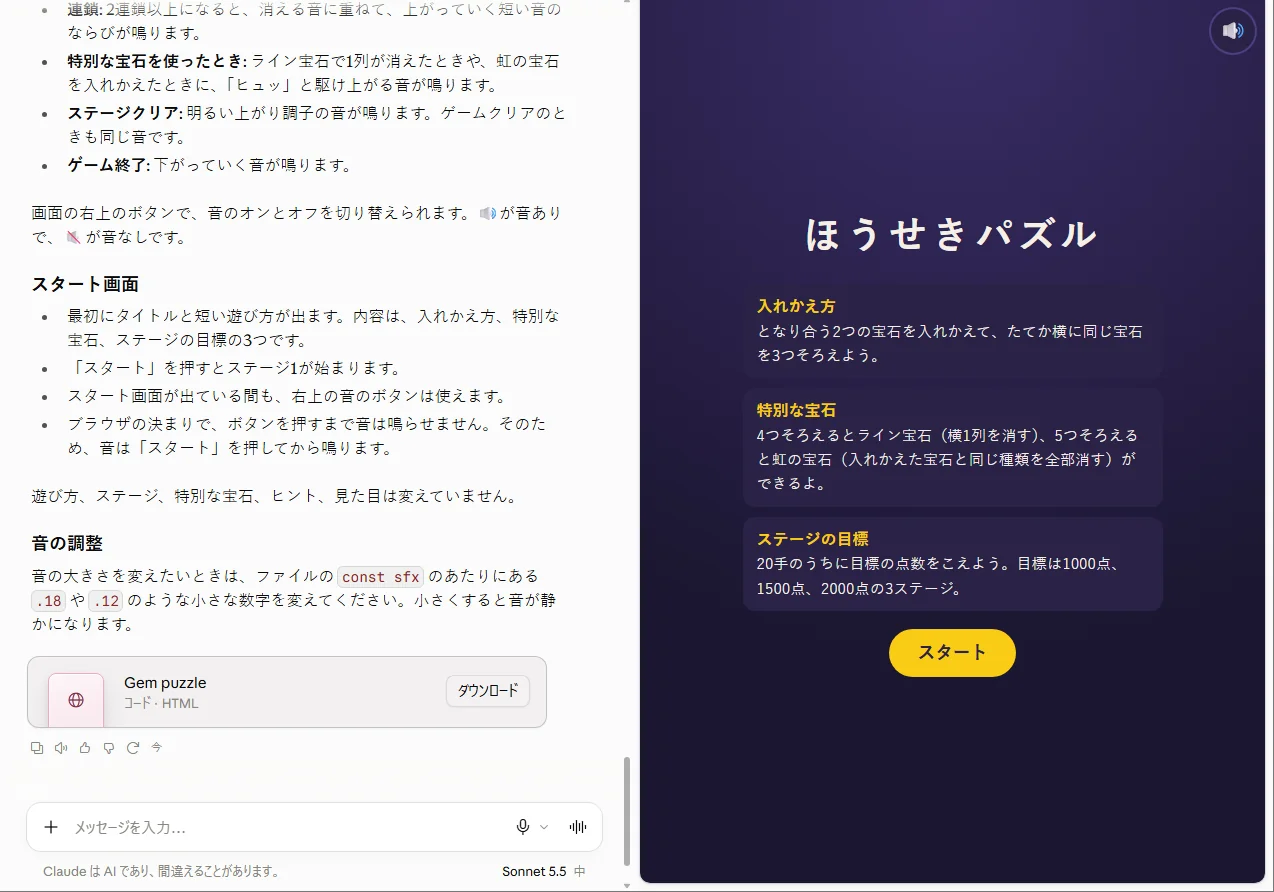Start the game with the スタート button
Screen dimensions: 1274x892
click(x=952, y=653)
